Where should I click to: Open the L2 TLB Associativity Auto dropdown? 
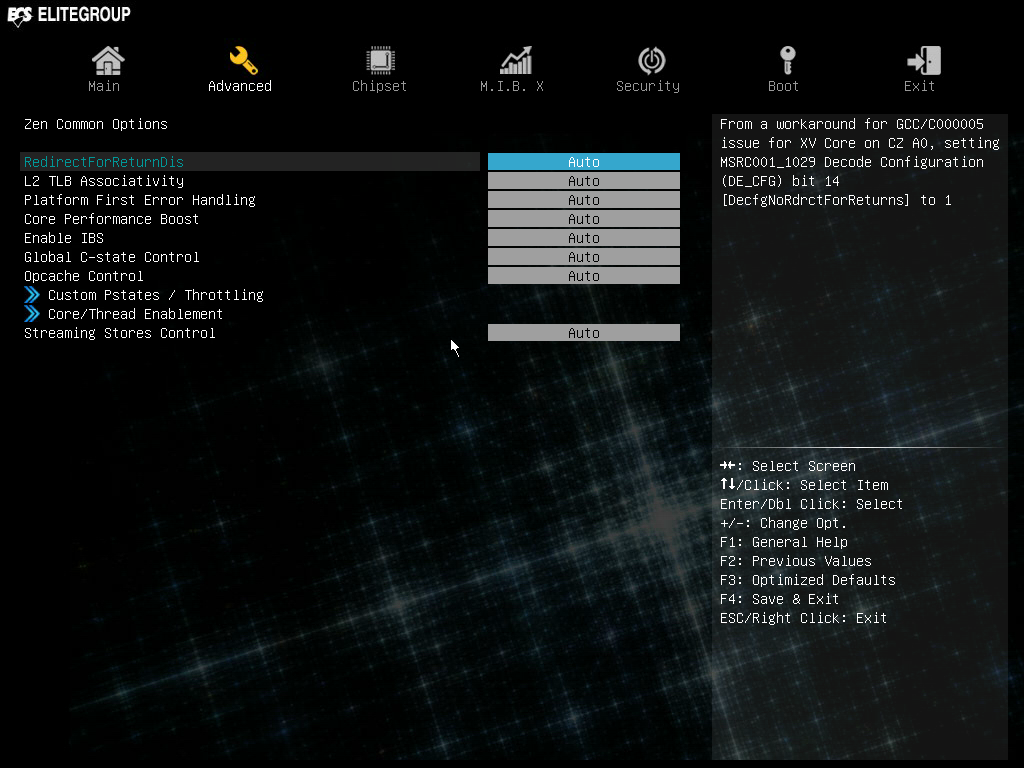[584, 181]
